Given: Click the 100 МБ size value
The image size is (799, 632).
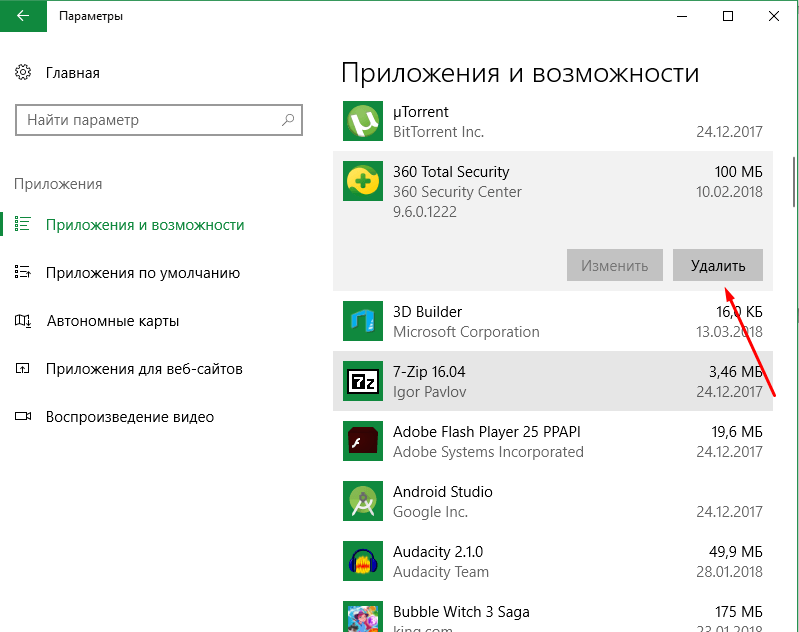Looking at the screenshot, I should click(738, 172).
